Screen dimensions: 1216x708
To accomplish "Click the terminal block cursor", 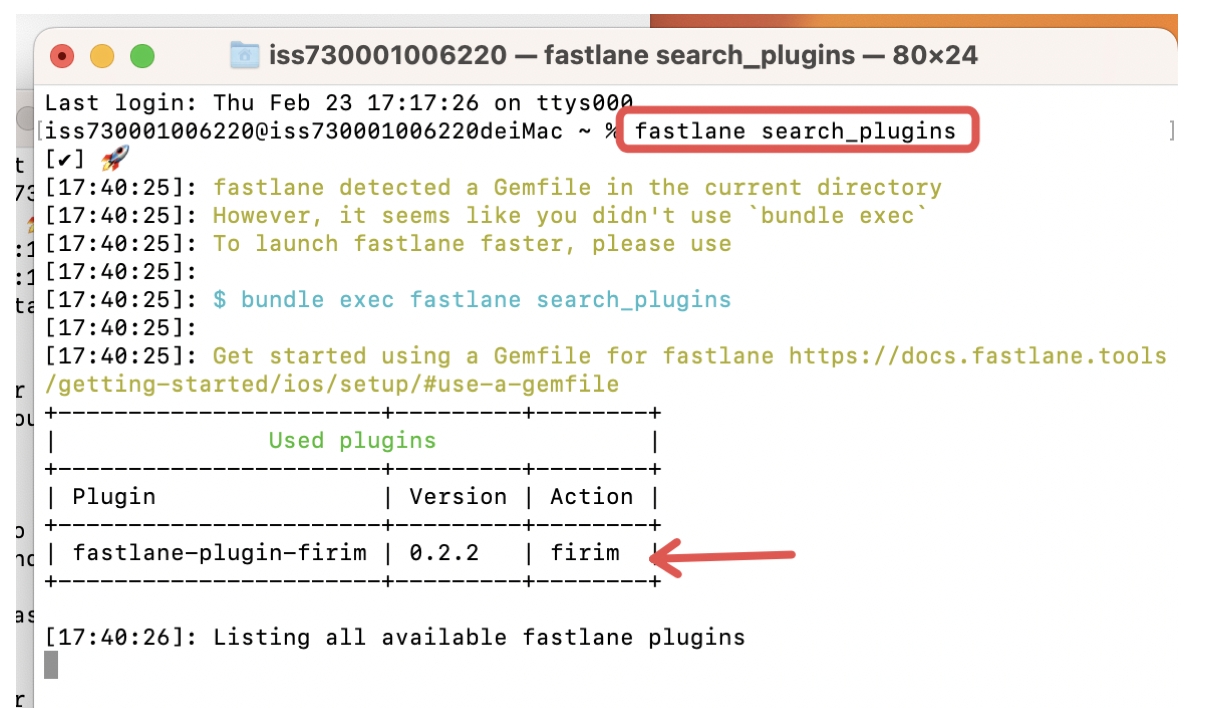I will point(51,665).
